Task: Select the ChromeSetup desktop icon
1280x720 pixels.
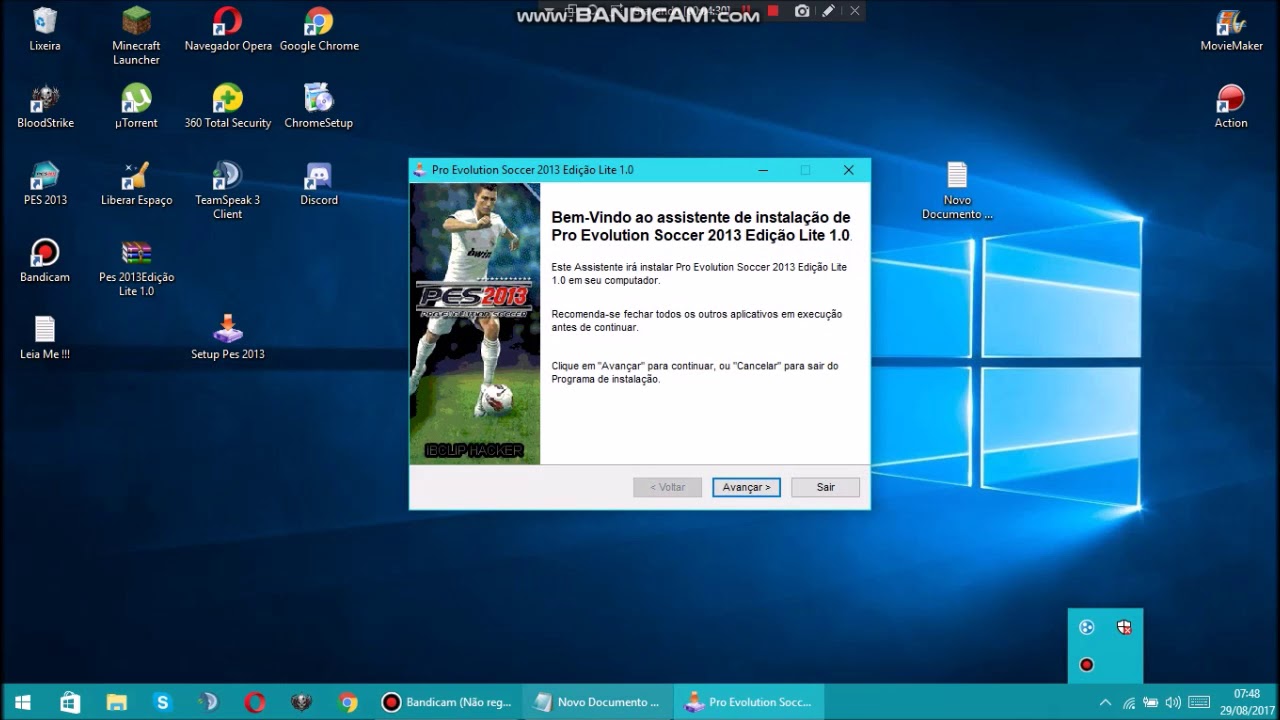Action: (x=319, y=106)
